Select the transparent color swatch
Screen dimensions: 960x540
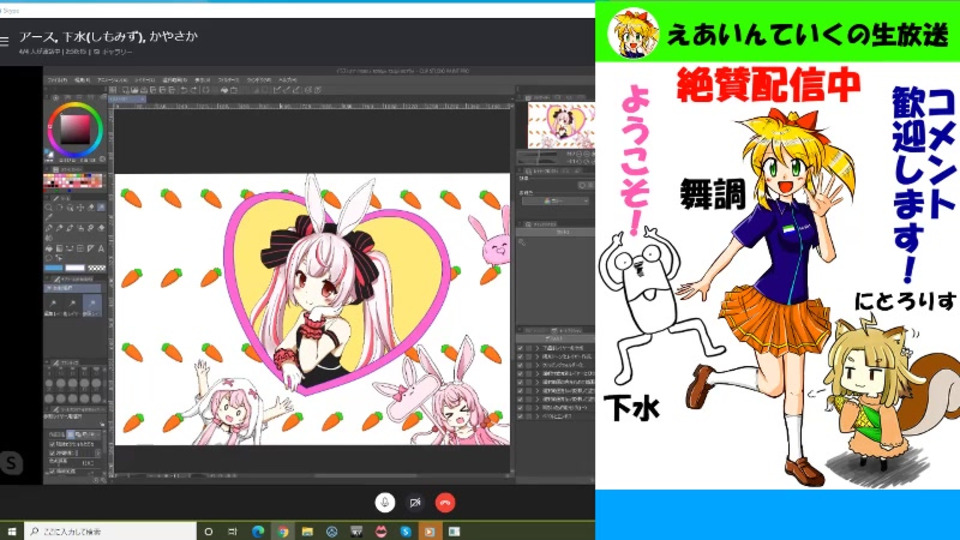(97, 268)
